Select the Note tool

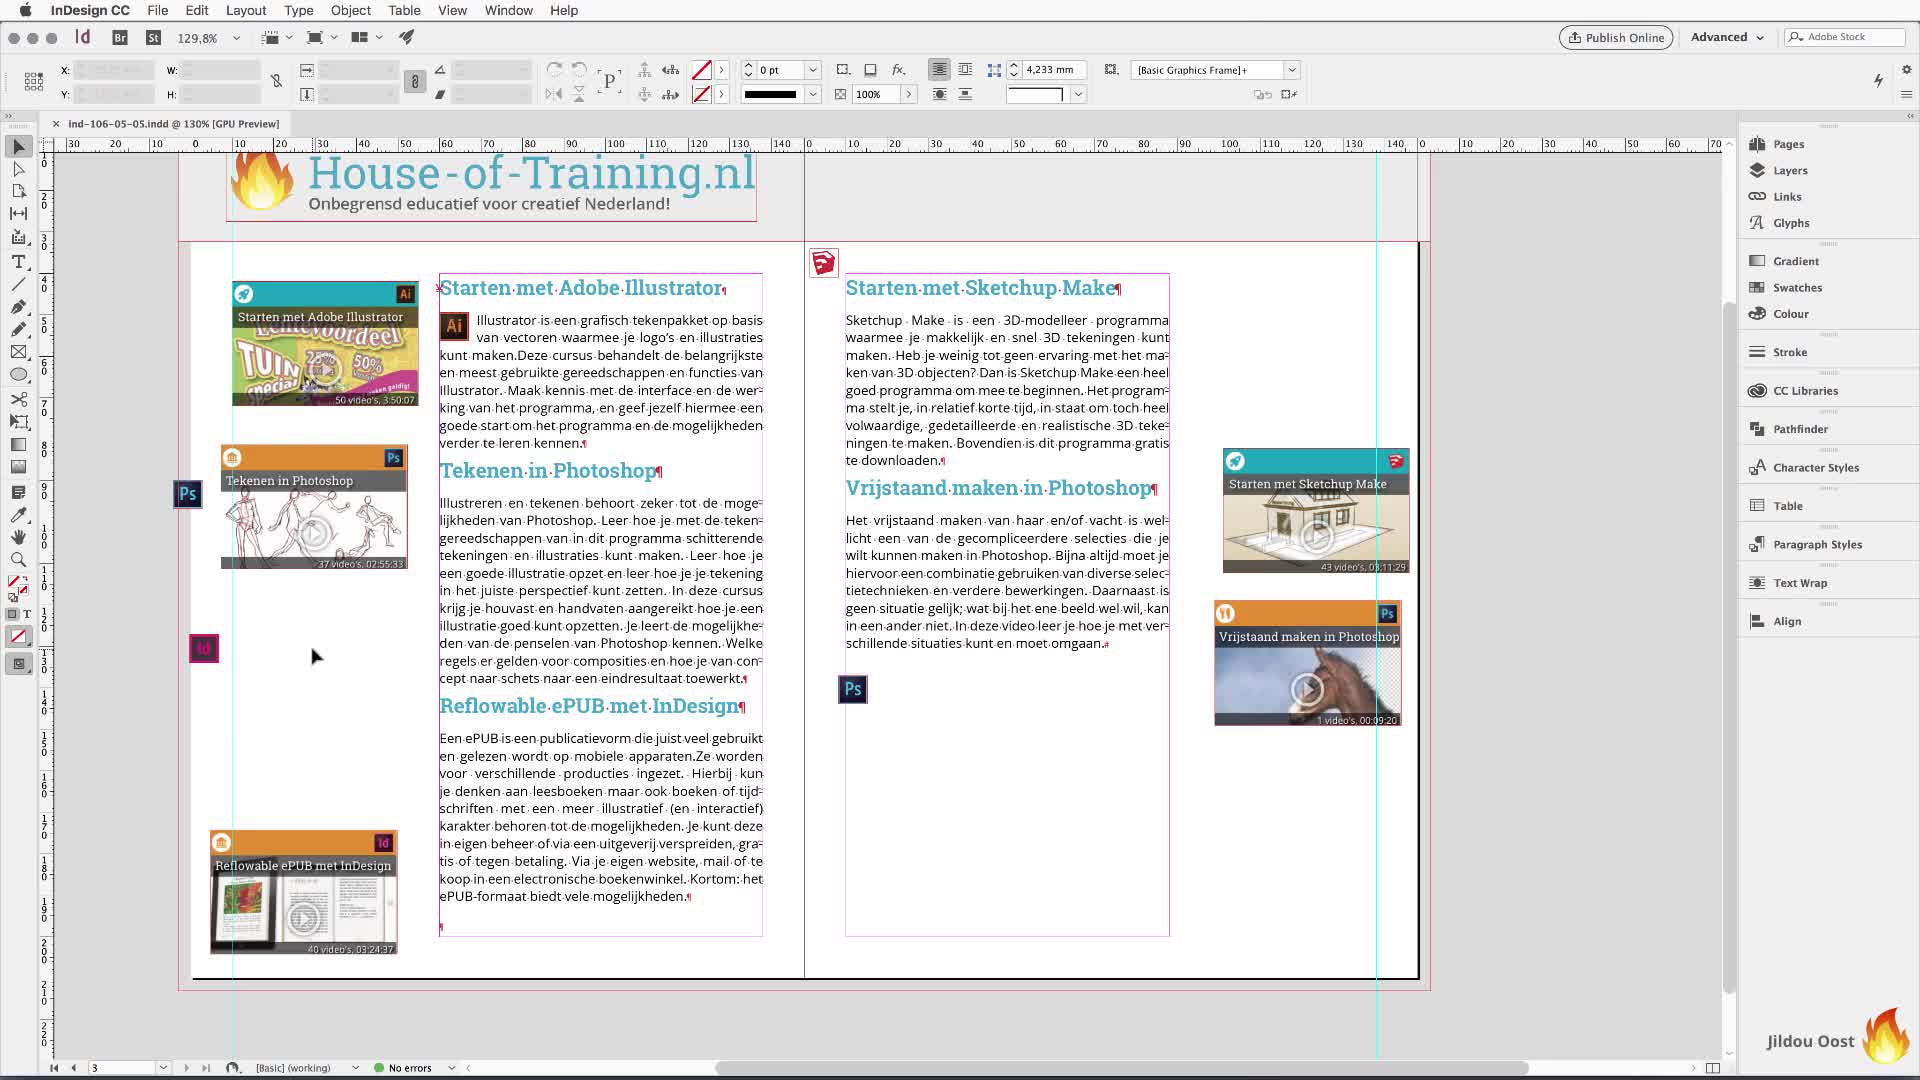tap(18, 492)
